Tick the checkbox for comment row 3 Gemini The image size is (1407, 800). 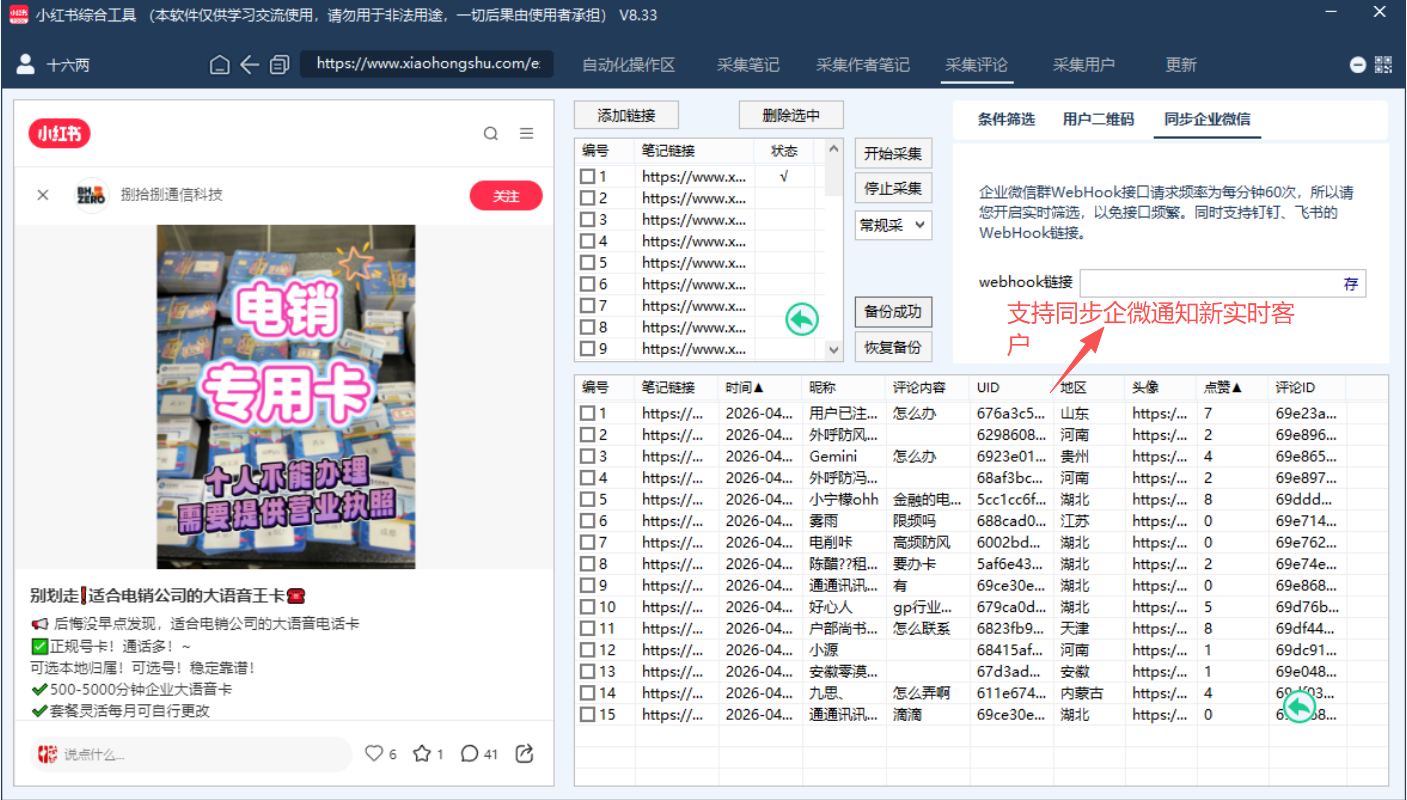tap(588, 457)
